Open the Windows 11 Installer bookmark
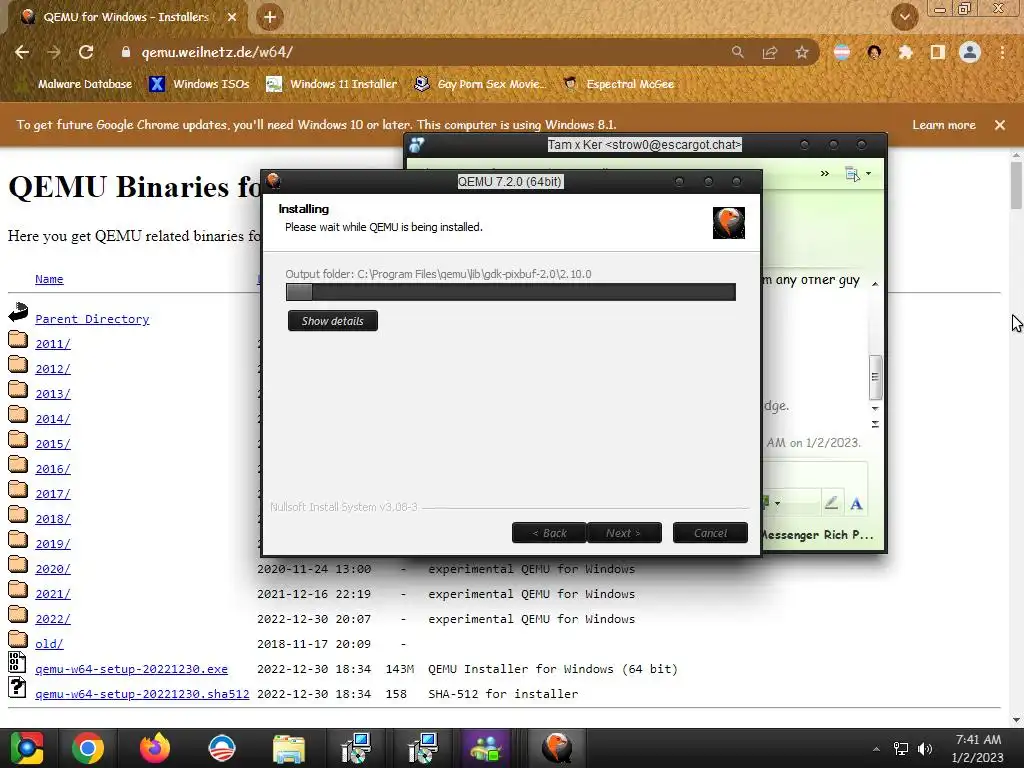The image size is (1024, 768). pos(332,84)
